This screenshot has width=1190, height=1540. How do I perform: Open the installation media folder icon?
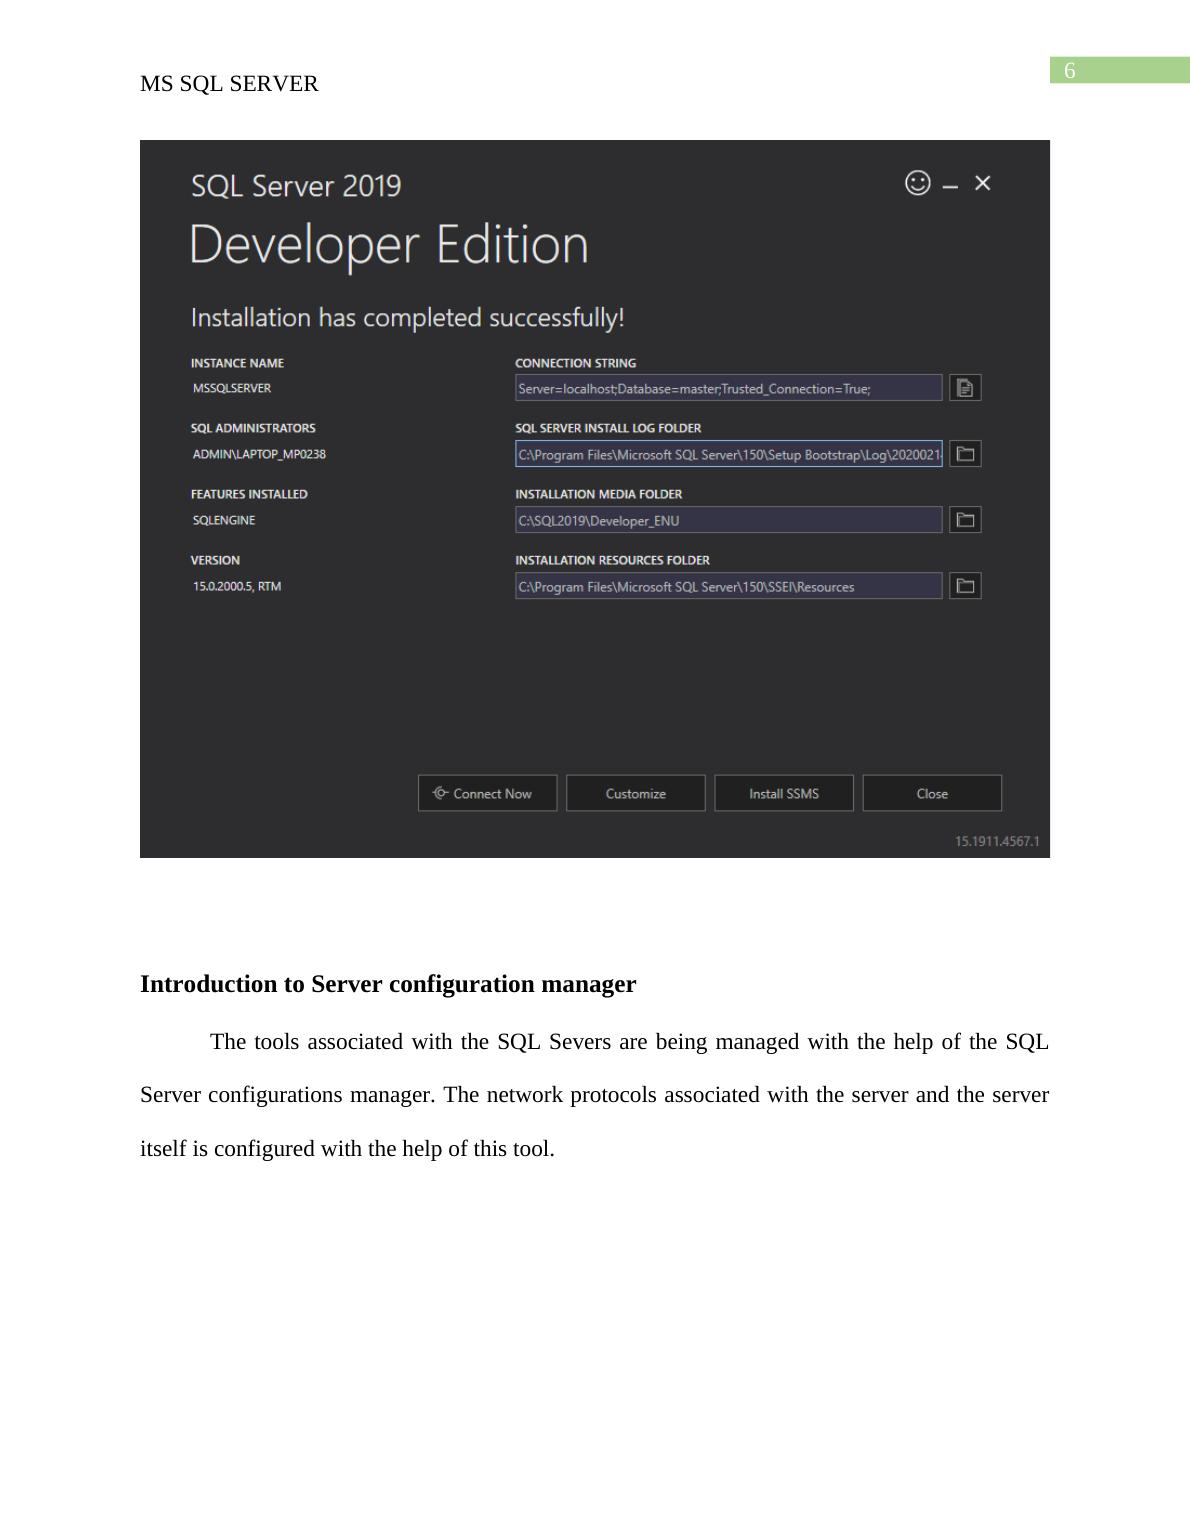[x=964, y=520]
